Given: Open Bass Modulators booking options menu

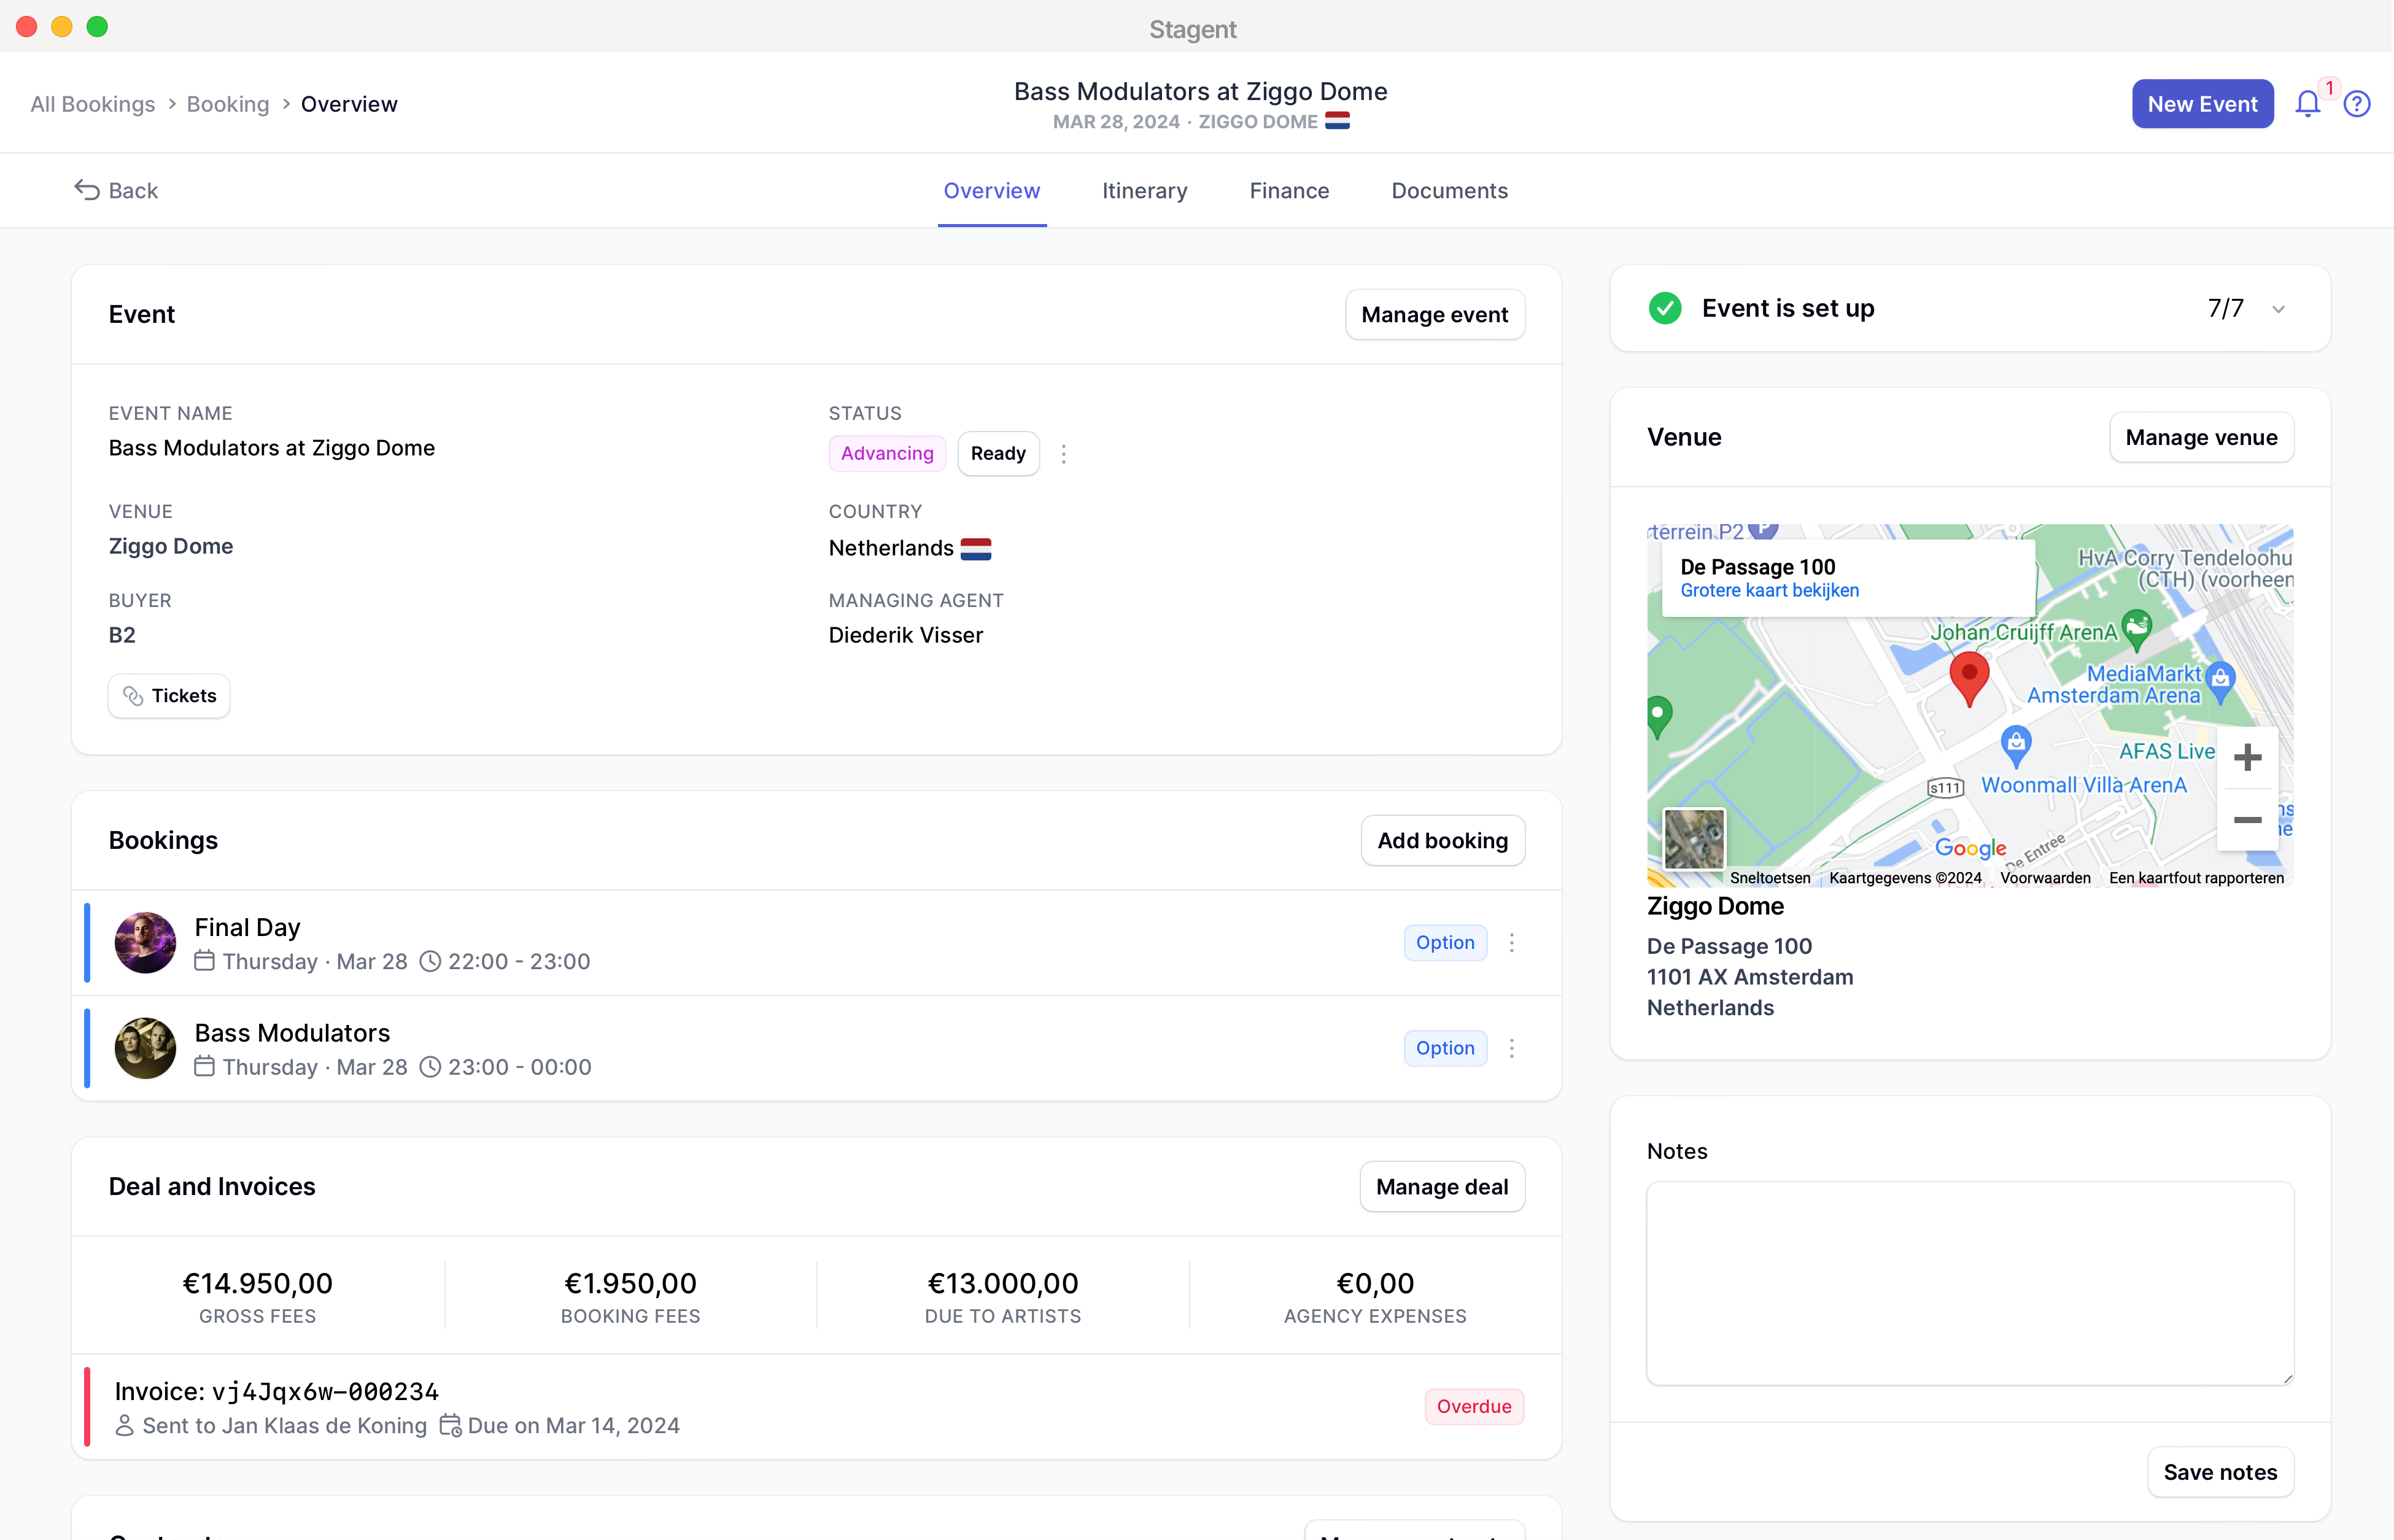Looking at the screenshot, I should pos(1512,1048).
